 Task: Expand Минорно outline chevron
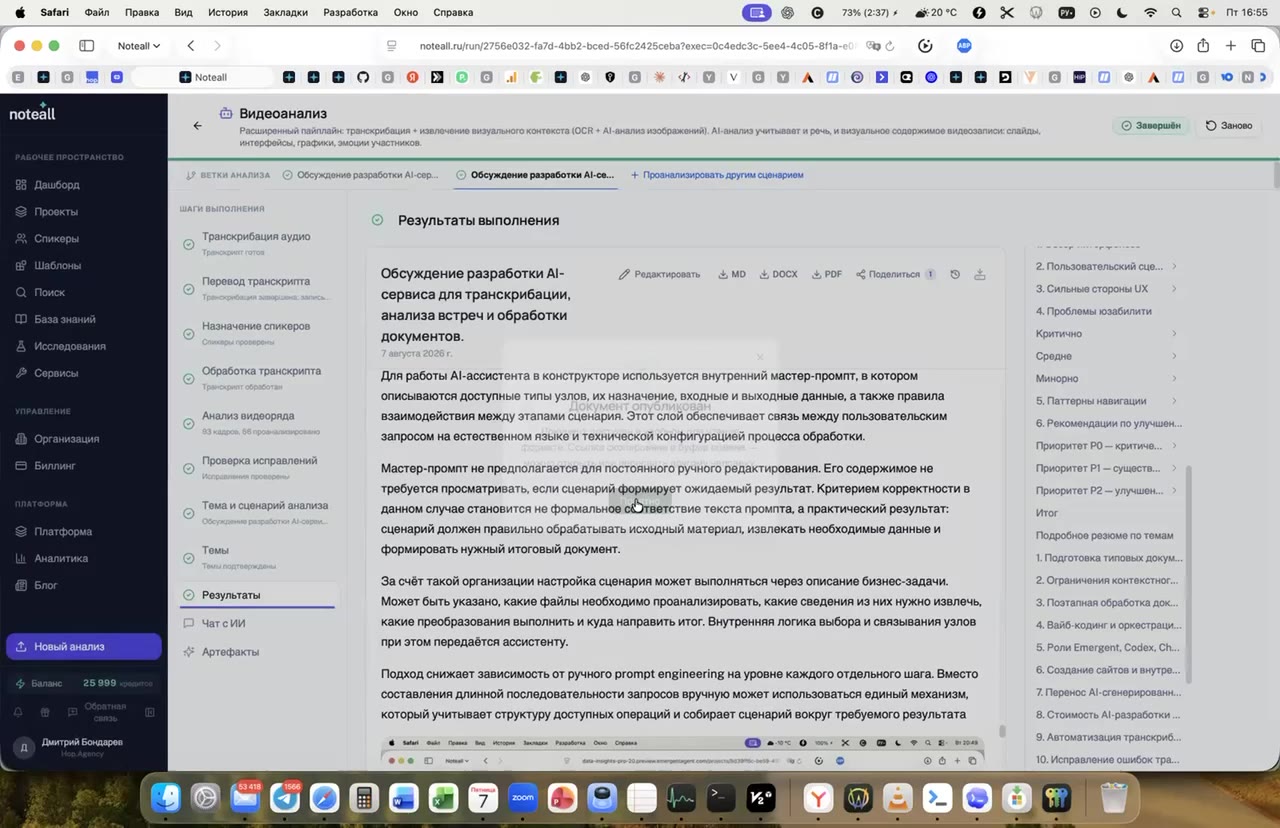[1174, 379]
